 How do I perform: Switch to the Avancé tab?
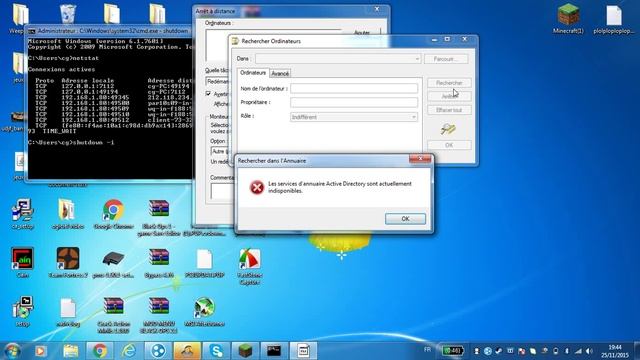(280, 73)
